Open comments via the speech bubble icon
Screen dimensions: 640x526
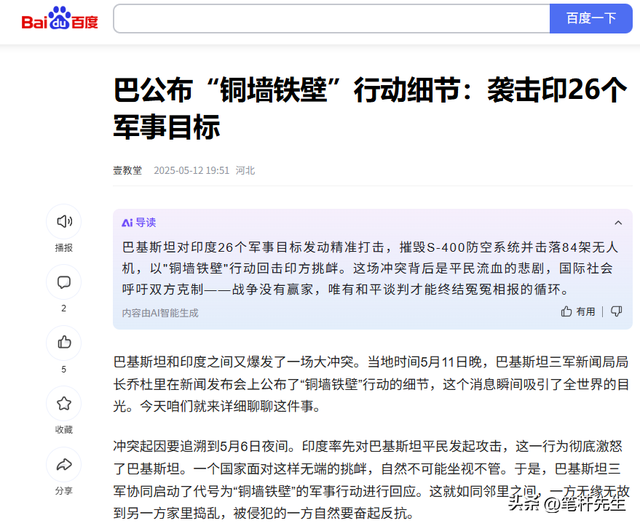[x=64, y=282]
